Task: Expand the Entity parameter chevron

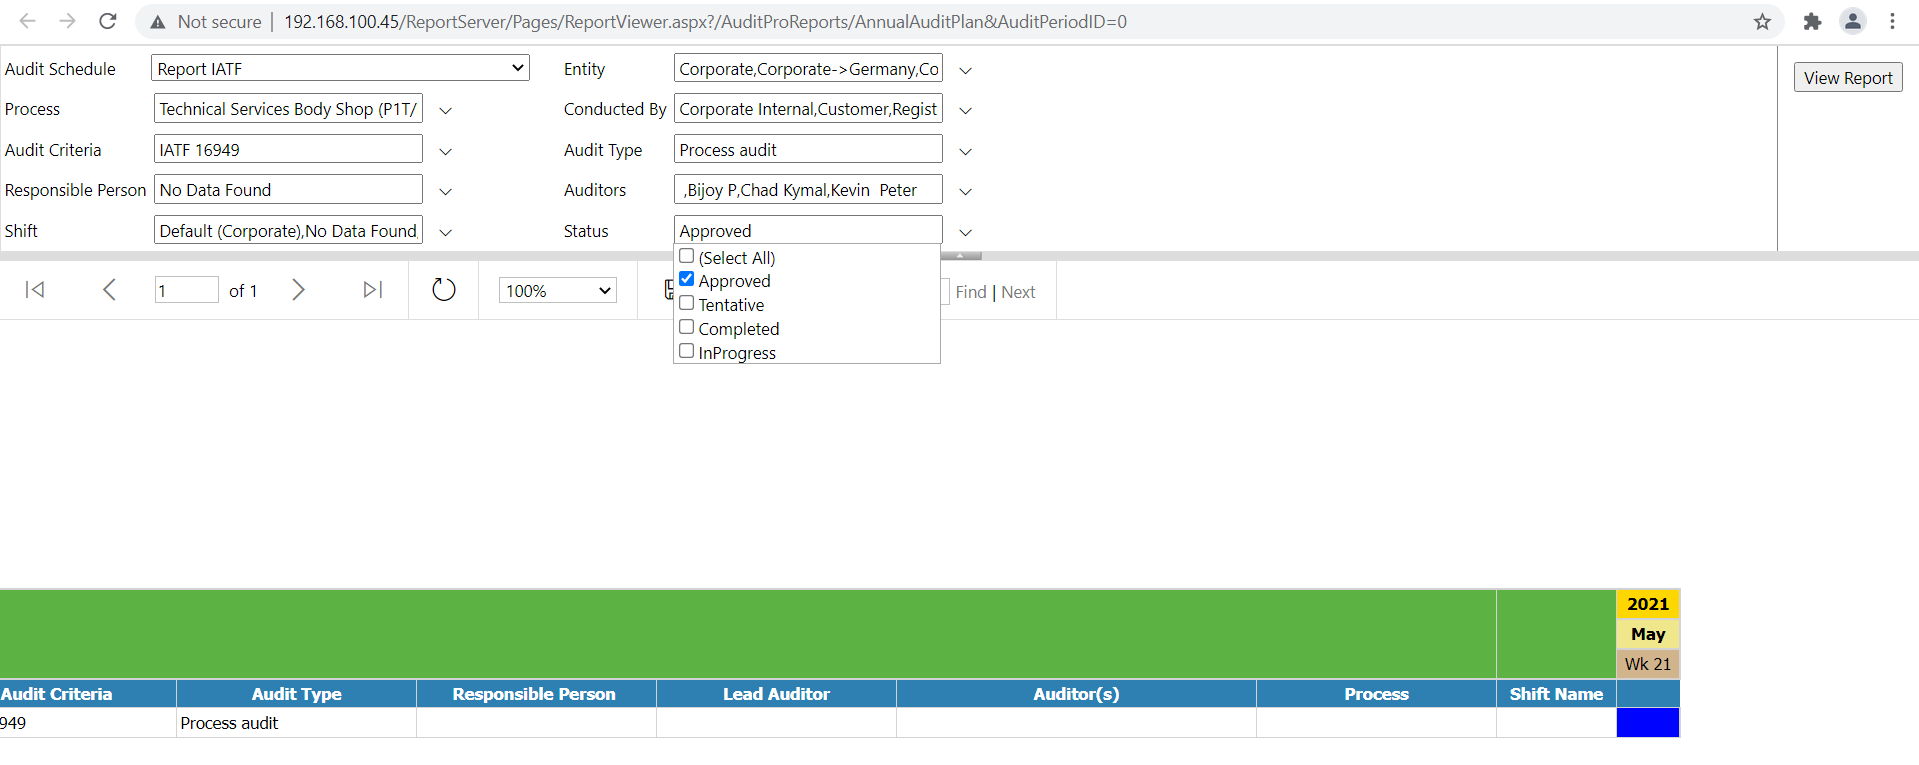Action: point(966,70)
